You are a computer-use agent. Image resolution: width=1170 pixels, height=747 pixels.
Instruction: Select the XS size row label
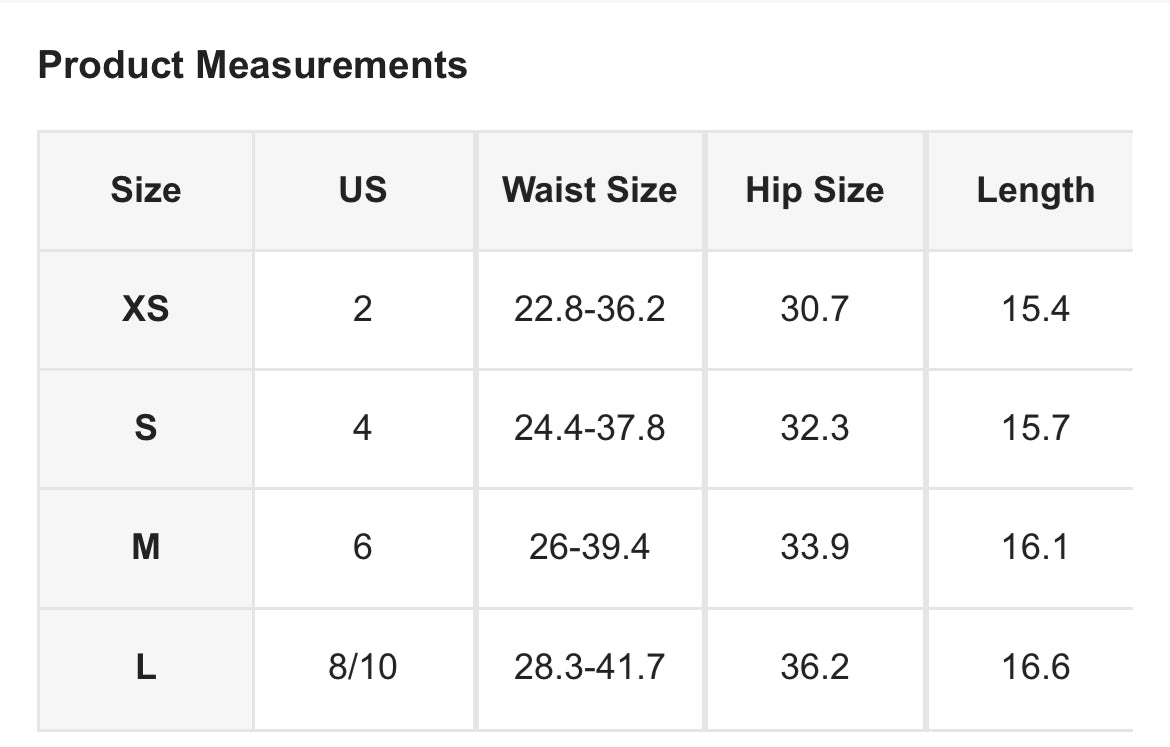[x=146, y=309]
